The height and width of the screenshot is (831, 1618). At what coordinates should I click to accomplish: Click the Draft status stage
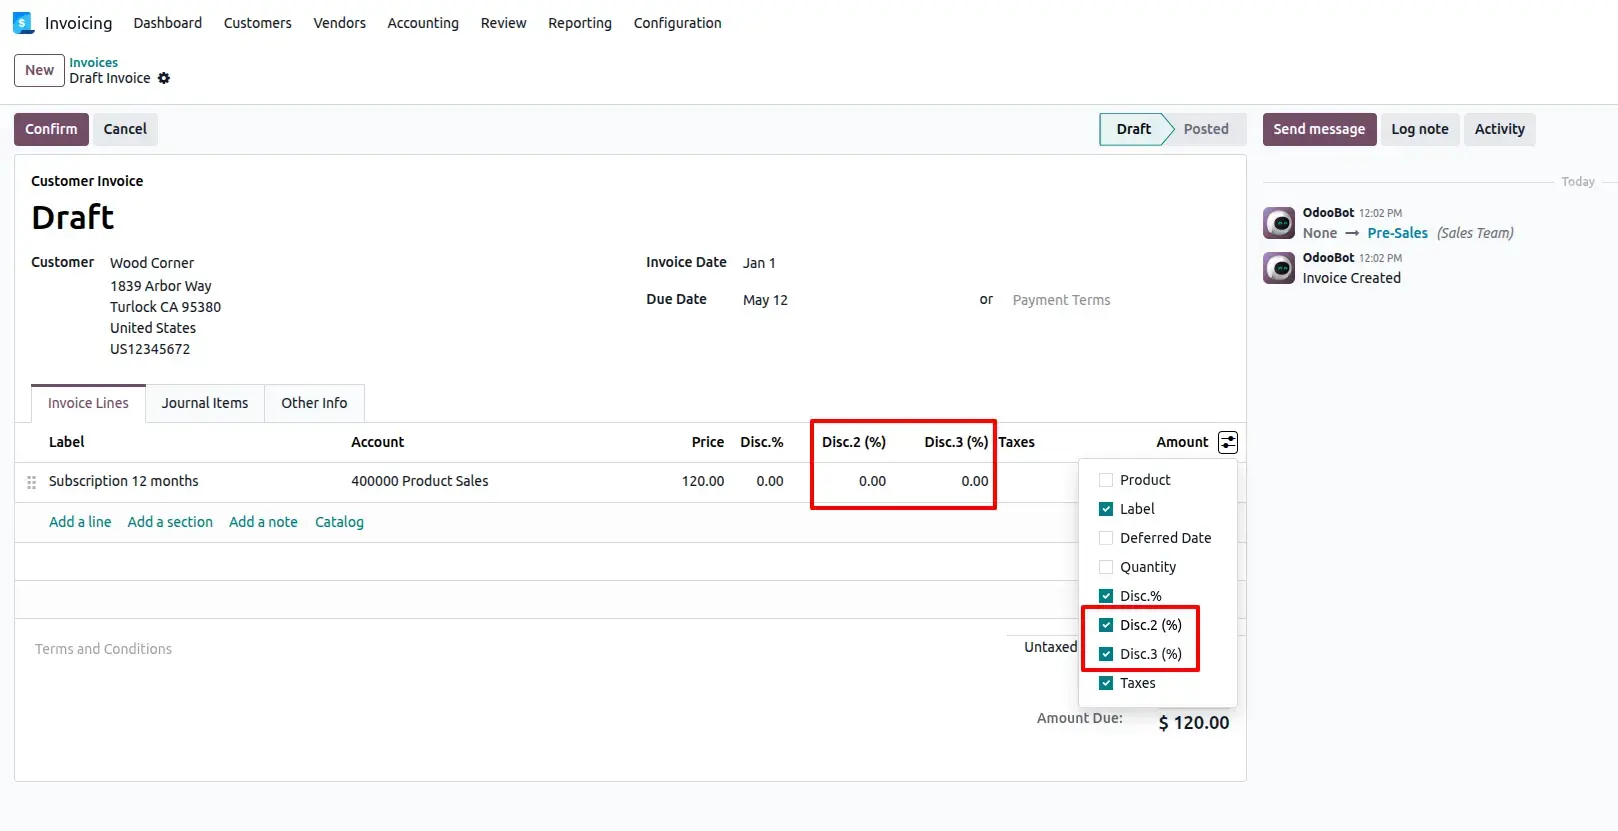[1134, 129]
